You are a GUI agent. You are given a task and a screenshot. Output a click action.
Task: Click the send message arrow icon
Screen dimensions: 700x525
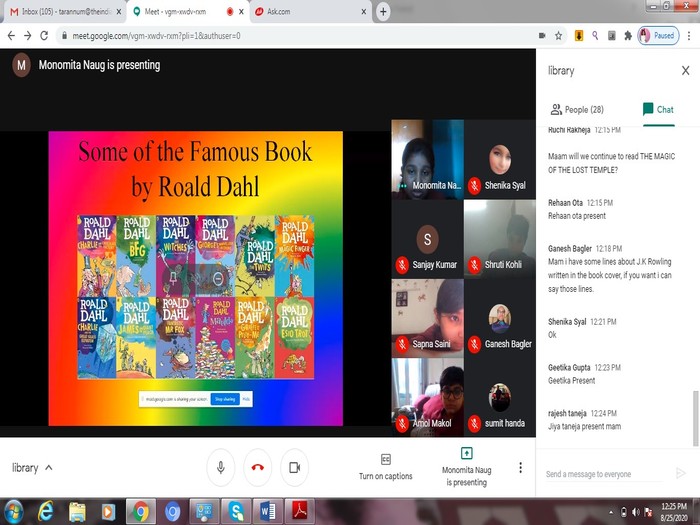coord(681,473)
